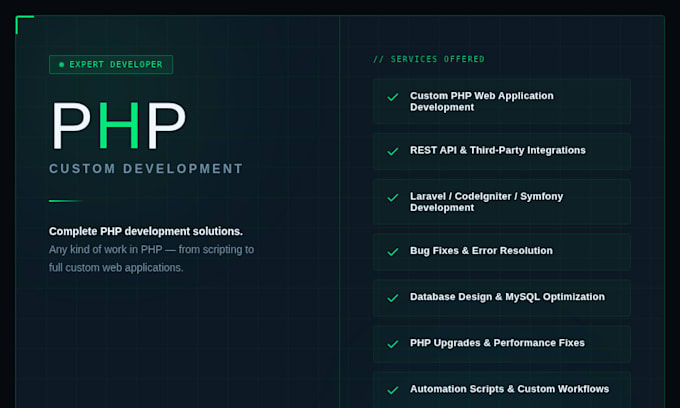Click 'Complete PHP development solutions.' text
680x408 pixels.
[146, 232]
